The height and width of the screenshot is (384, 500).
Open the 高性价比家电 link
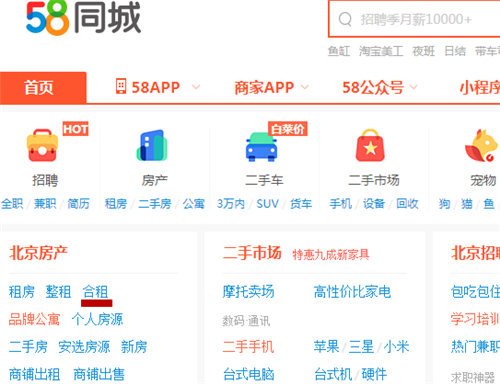[x=352, y=292]
